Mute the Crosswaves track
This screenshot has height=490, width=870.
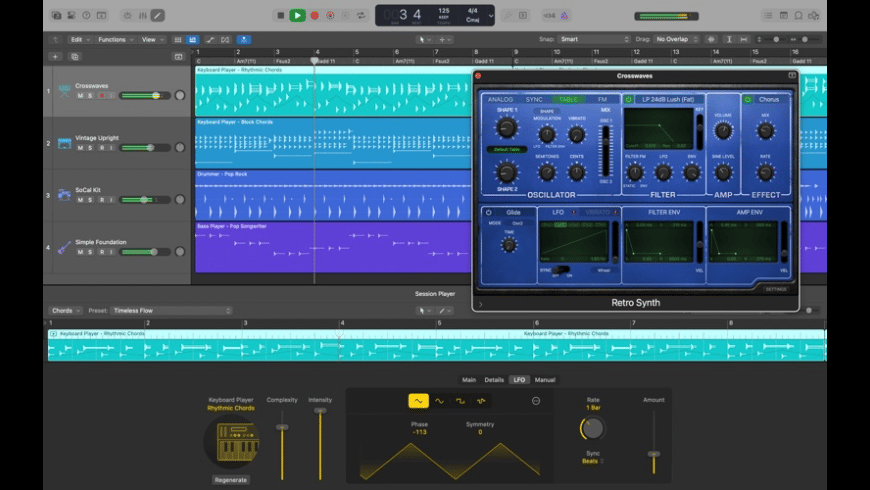click(x=80, y=95)
